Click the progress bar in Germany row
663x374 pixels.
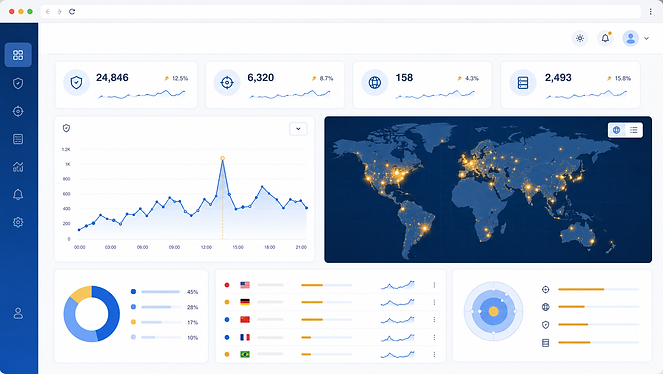(x=326, y=302)
